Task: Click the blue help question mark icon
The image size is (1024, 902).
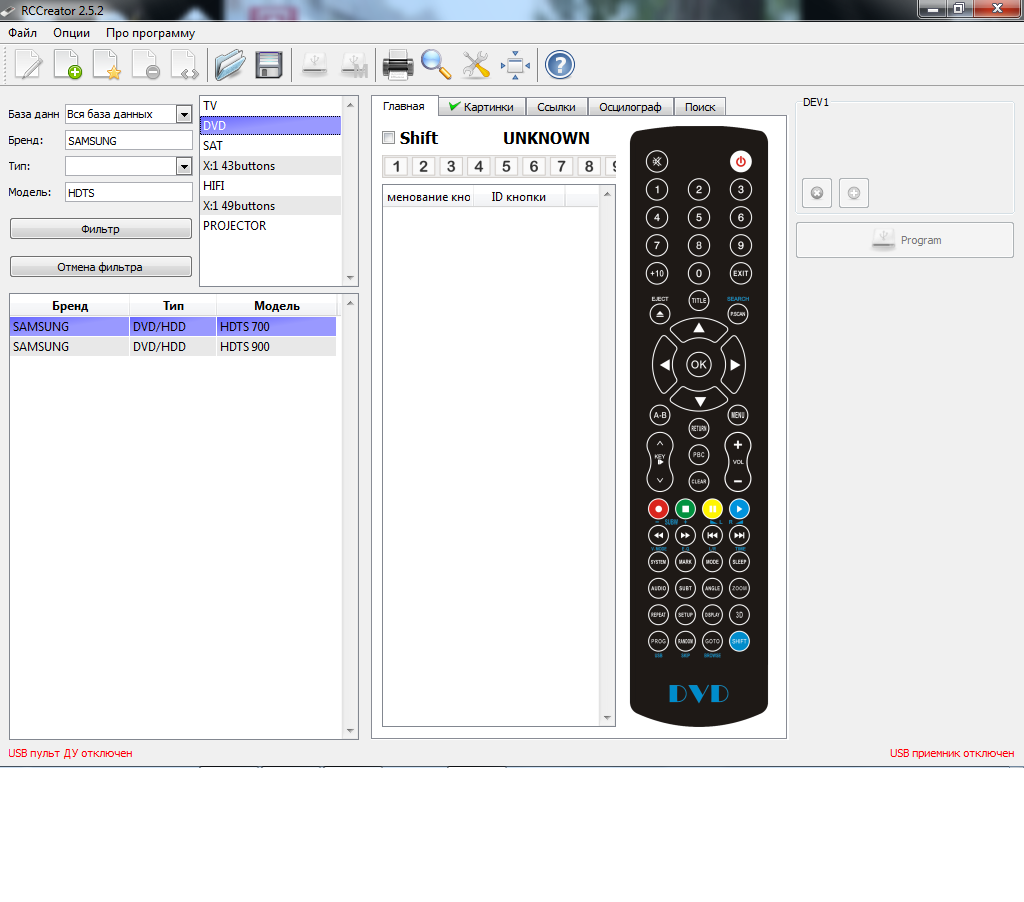Action: [559, 66]
